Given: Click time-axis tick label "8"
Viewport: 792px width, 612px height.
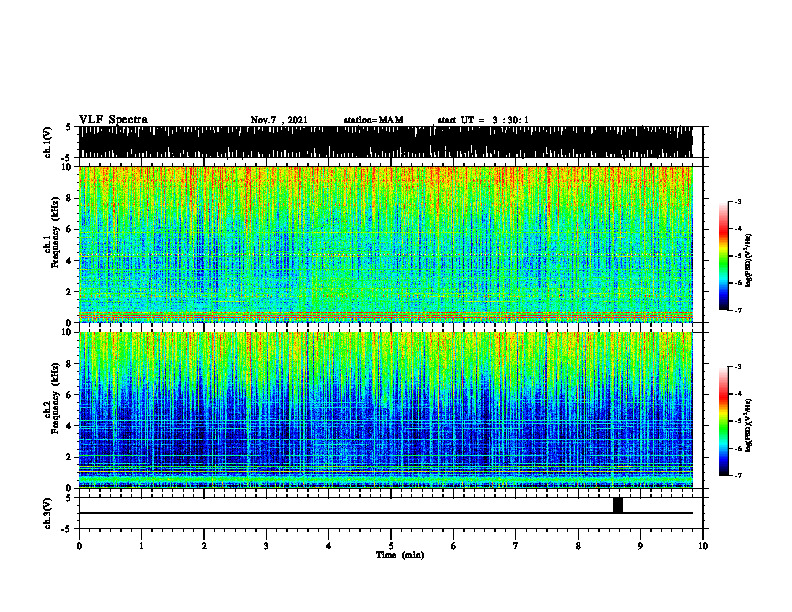Looking at the screenshot, I should click(578, 546).
